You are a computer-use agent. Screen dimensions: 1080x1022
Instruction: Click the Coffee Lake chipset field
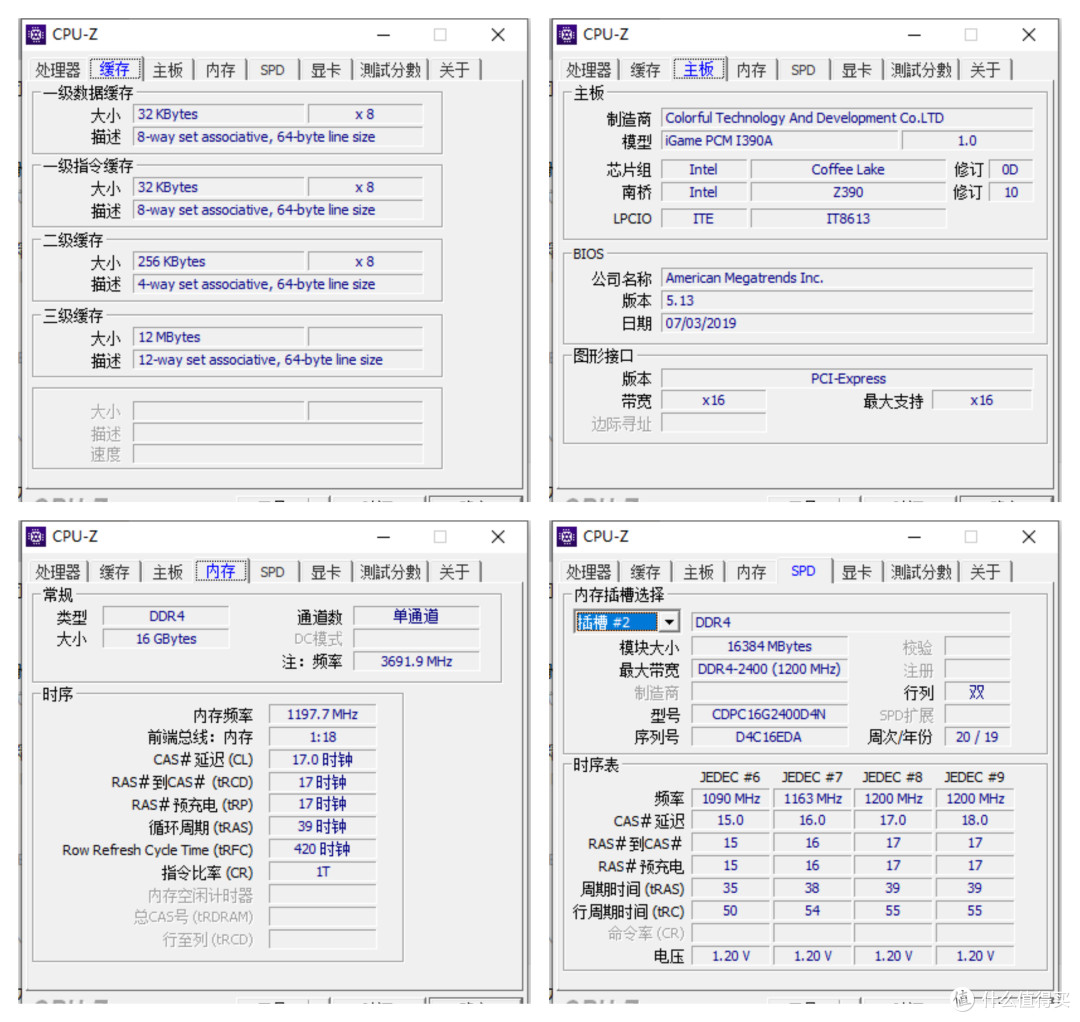tap(848, 169)
